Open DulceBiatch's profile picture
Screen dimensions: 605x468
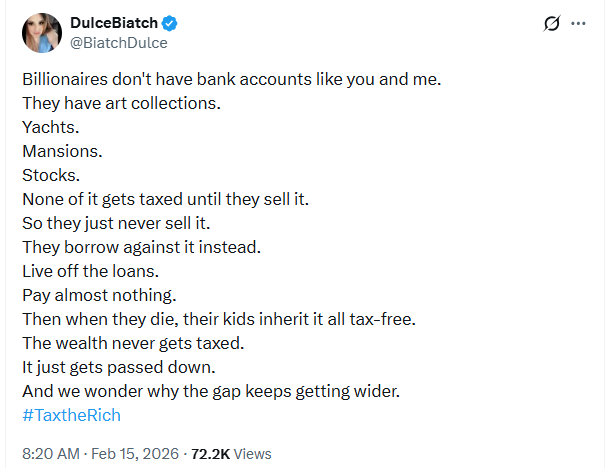click(x=43, y=33)
